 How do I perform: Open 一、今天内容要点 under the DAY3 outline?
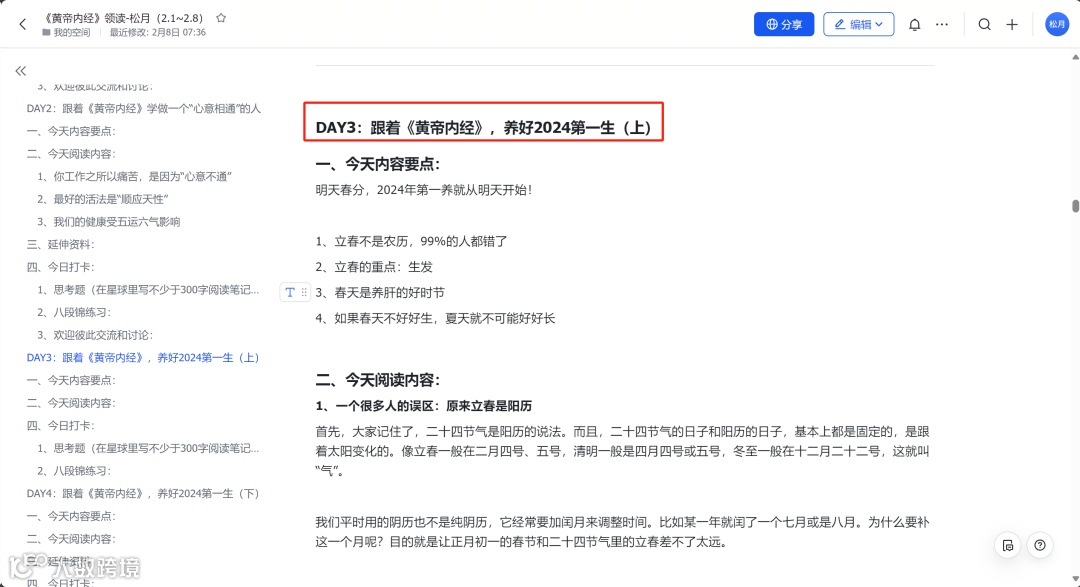[71, 380]
